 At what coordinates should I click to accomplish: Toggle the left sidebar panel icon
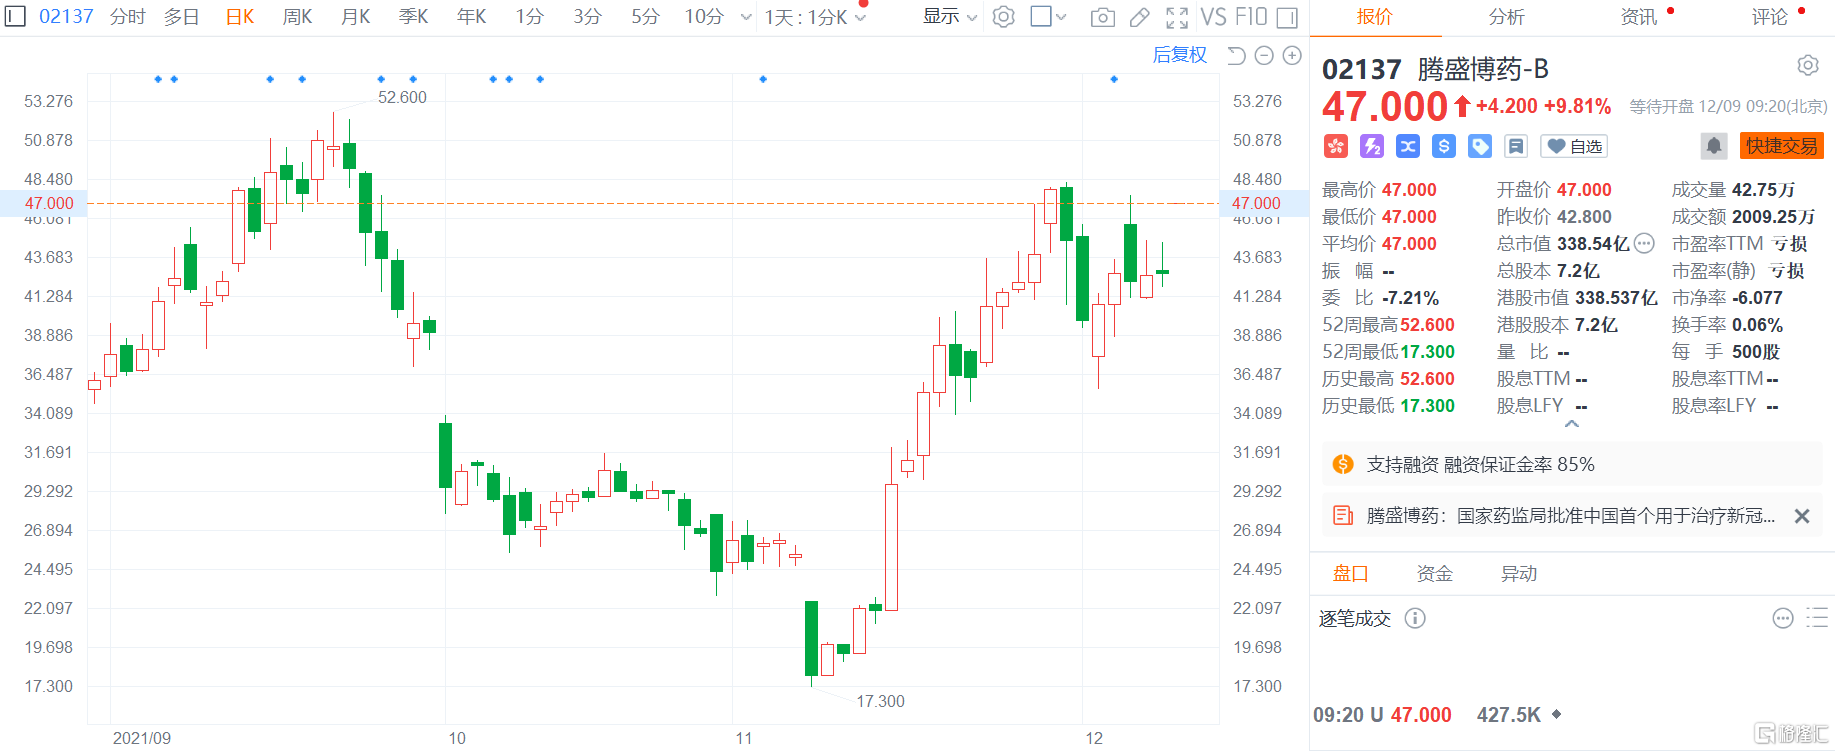[15, 16]
